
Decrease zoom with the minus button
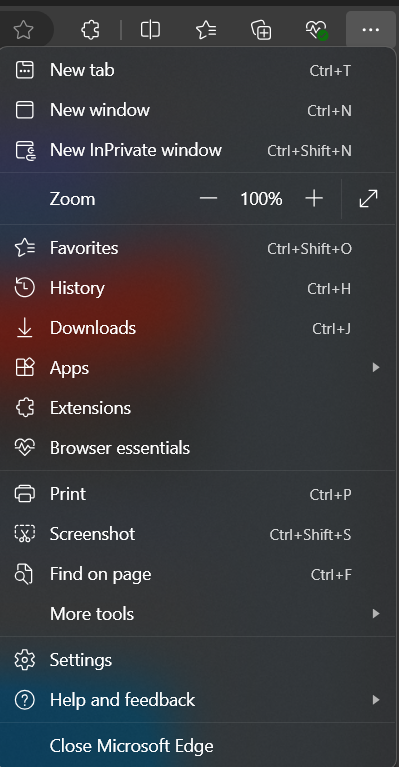click(x=208, y=199)
